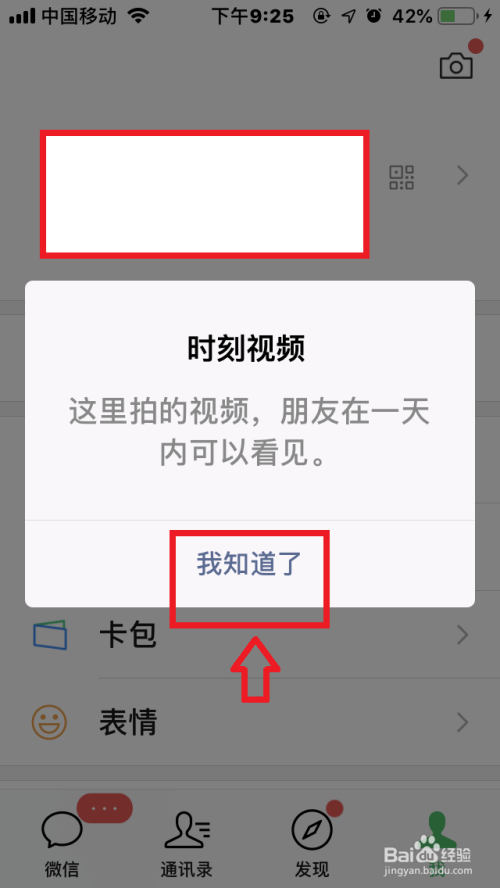Select the 表情 menu entry

coord(250,723)
